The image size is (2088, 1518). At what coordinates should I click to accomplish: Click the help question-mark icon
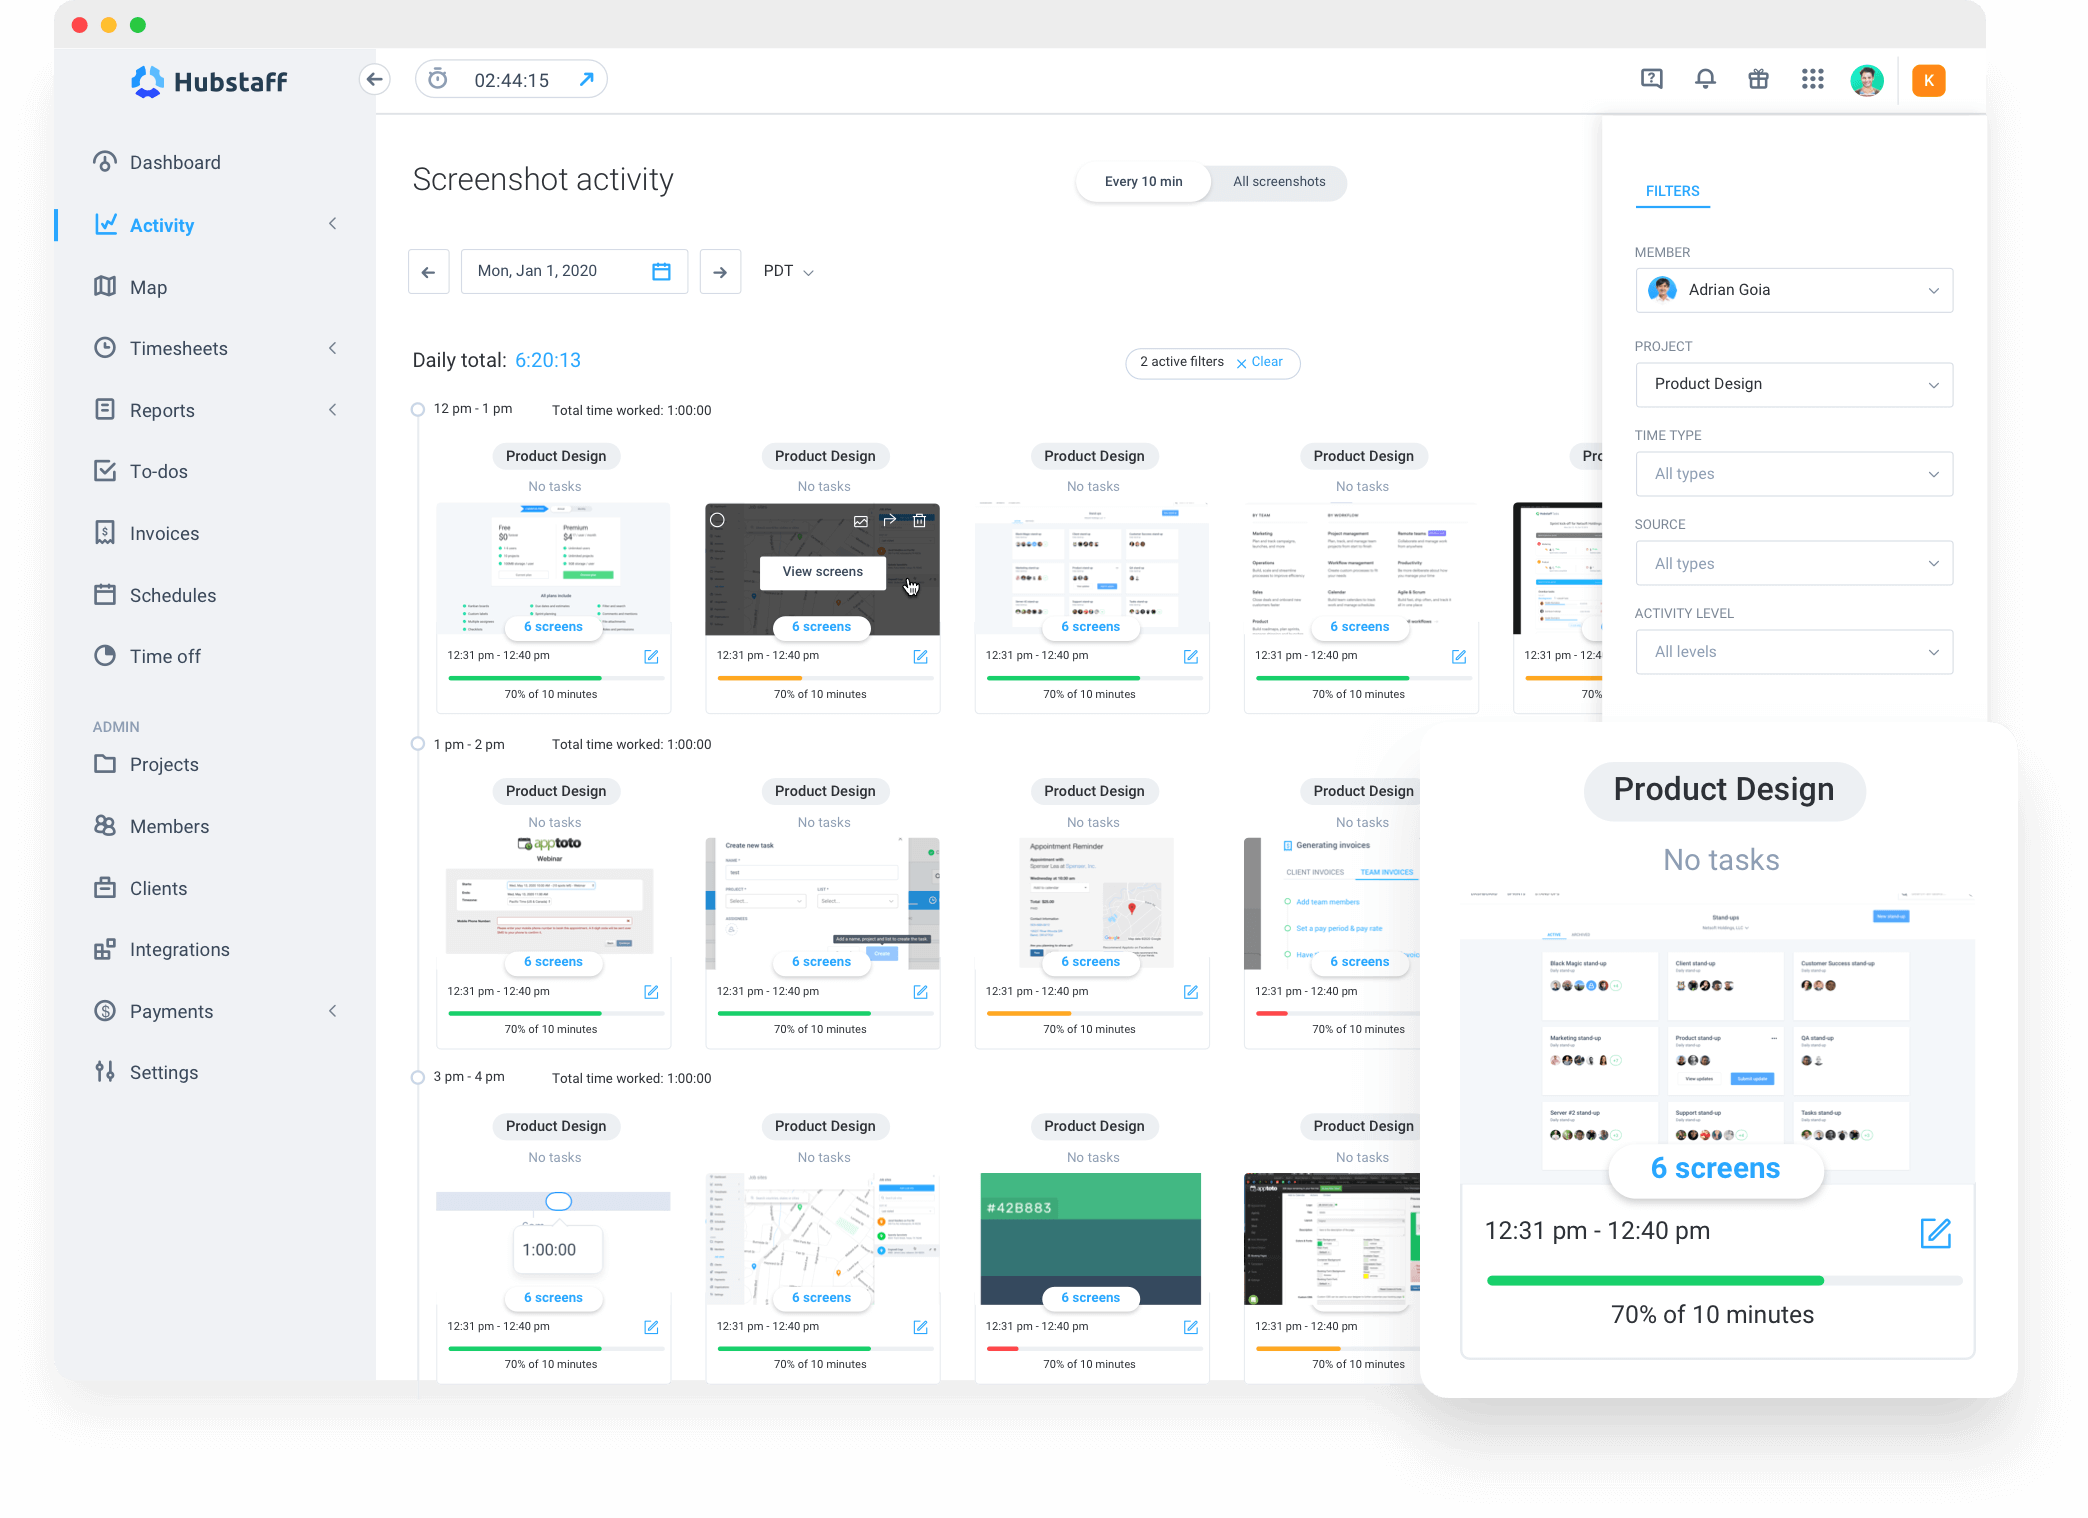[x=1651, y=79]
